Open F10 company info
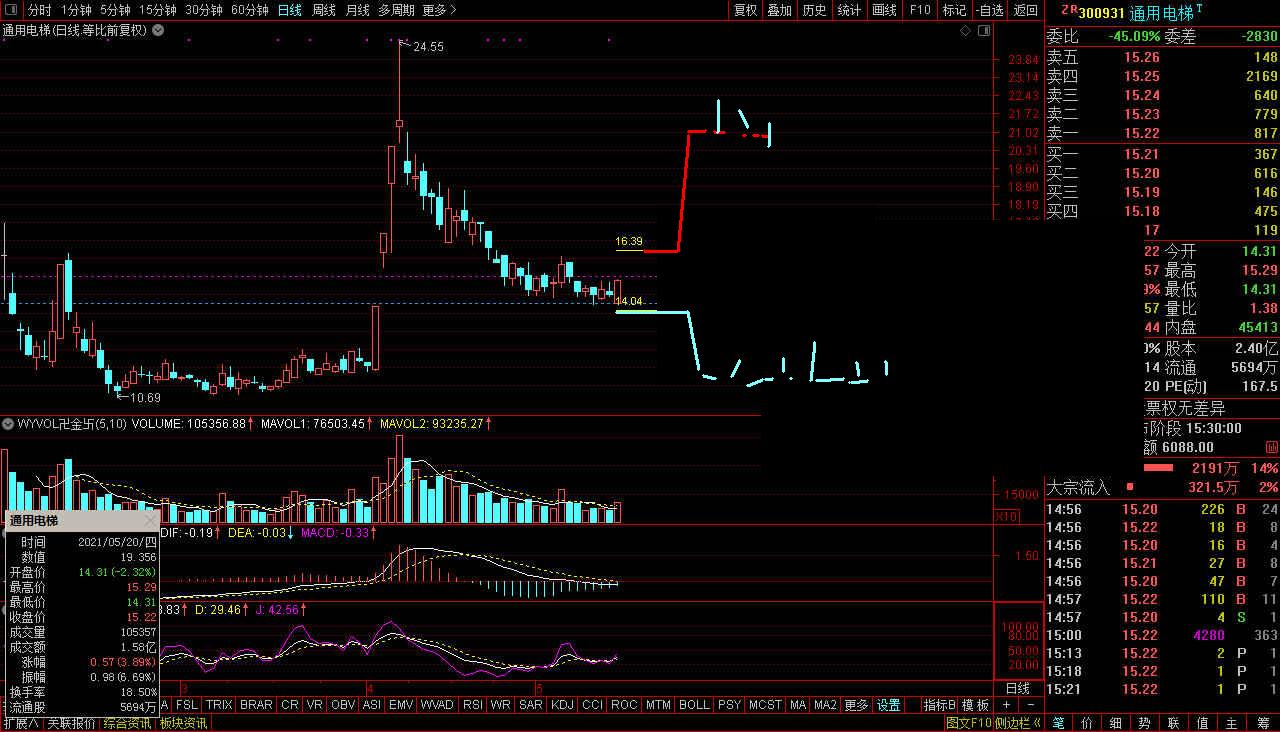The image size is (1280, 732). click(x=920, y=10)
